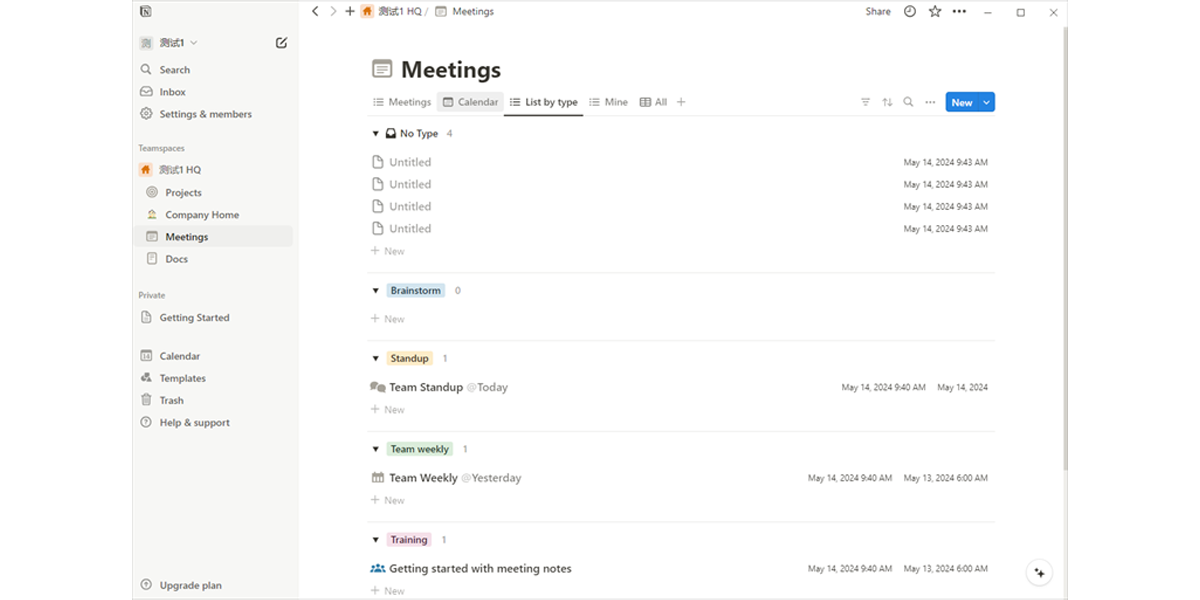Viewport: 1200px width, 600px height.
Task: Open the AI assistant sparkle button
Action: tap(1040, 572)
